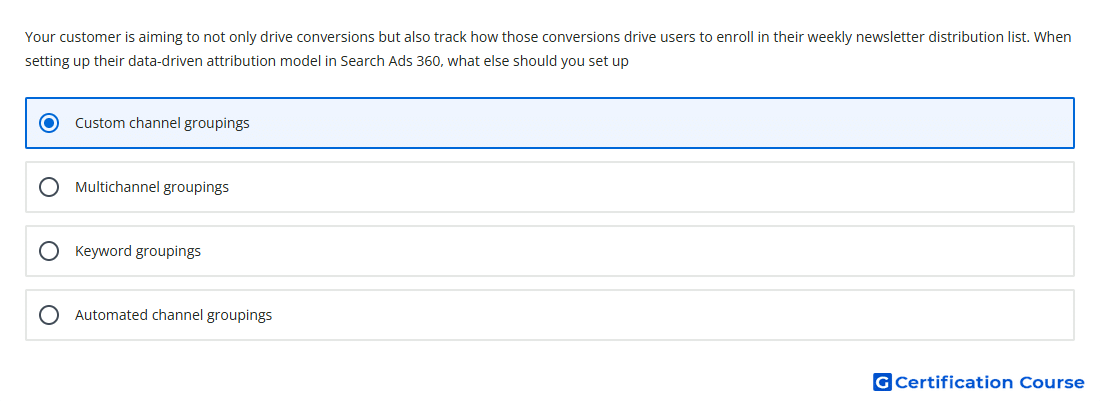The height and width of the screenshot is (401, 1100).
Task: Pick the Keyword groupings radio circle
Action: (x=48, y=251)
